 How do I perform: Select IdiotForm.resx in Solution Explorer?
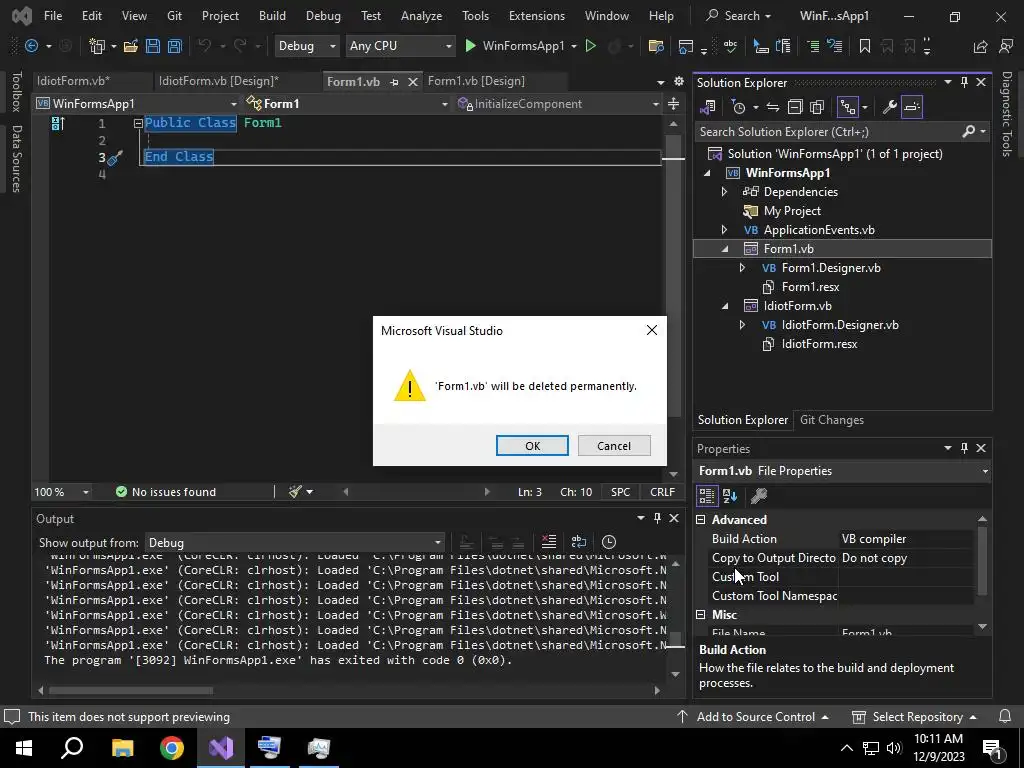click(820, 344)
